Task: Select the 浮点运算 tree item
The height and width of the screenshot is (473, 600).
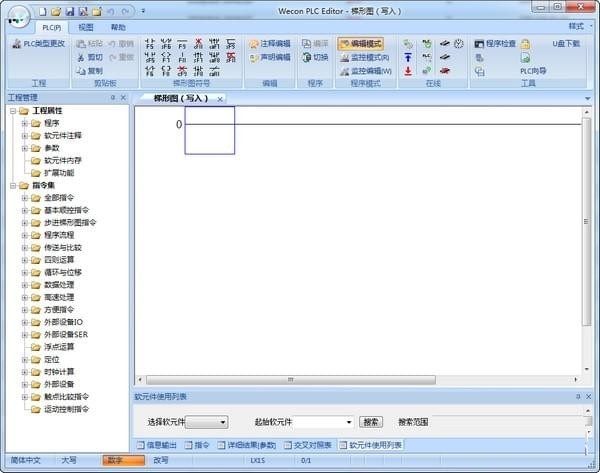Action: coord(59,347)
